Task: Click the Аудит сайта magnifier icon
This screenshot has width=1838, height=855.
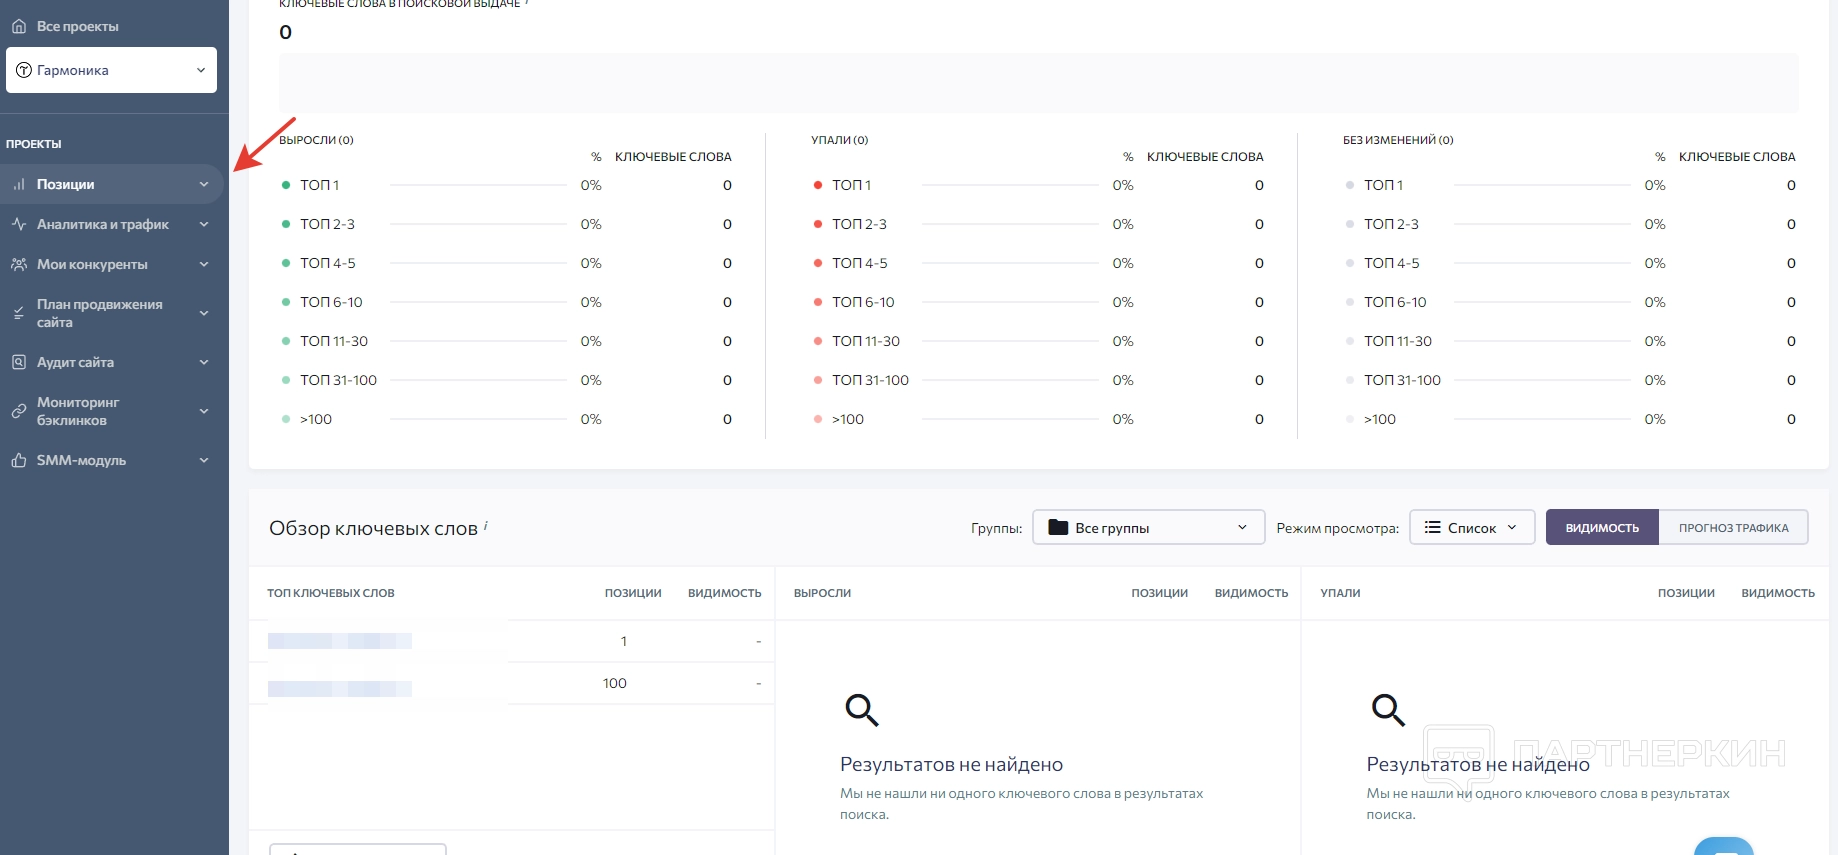Action: click(x=19, y=362)
